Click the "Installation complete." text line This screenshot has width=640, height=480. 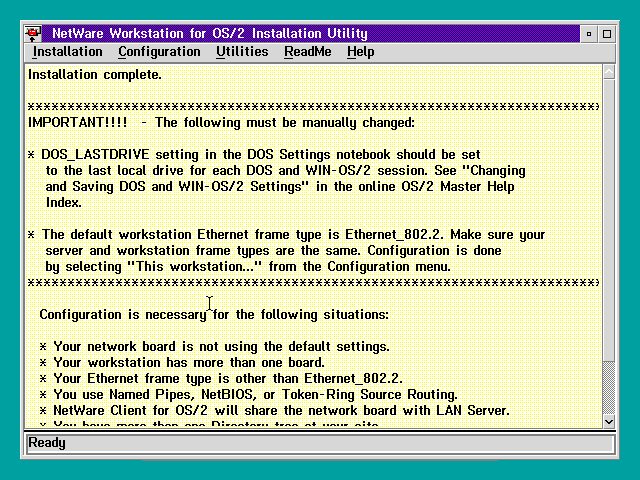(x=95, y=75)
